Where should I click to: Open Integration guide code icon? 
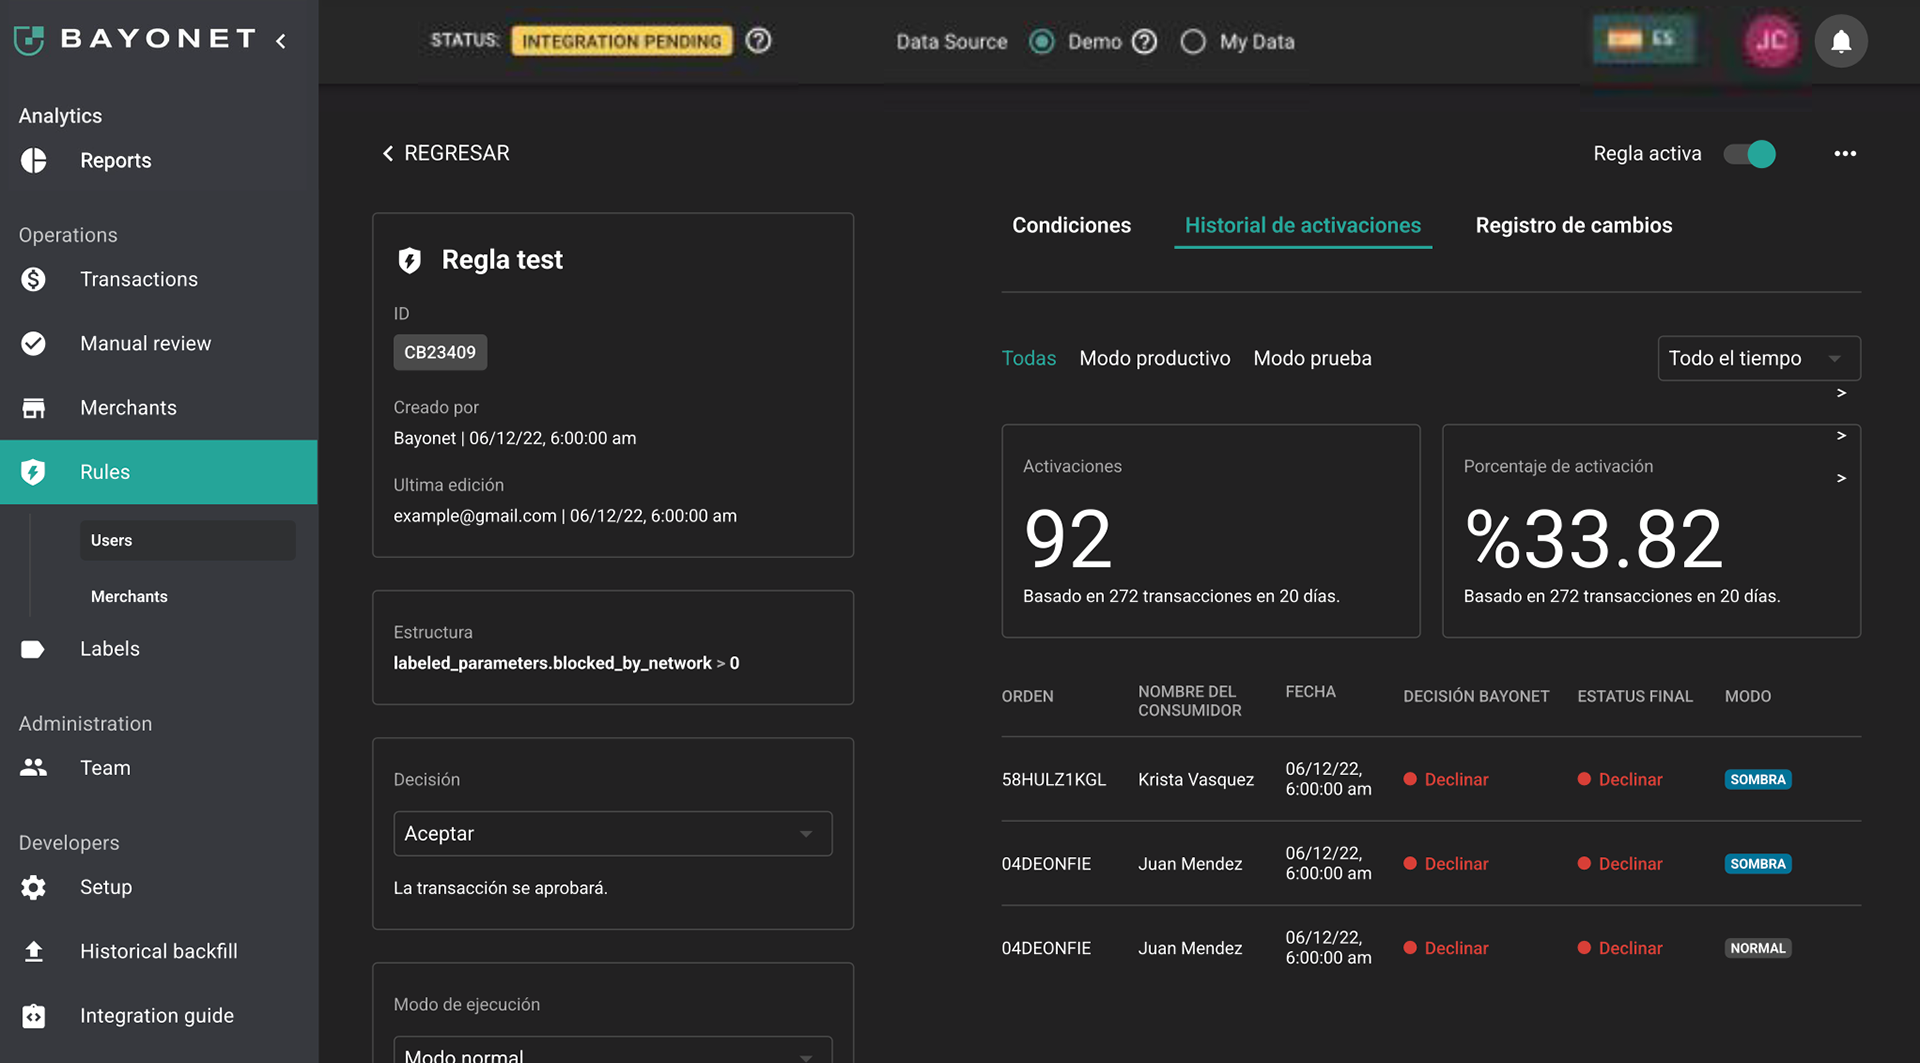[x=34, y=1016]
